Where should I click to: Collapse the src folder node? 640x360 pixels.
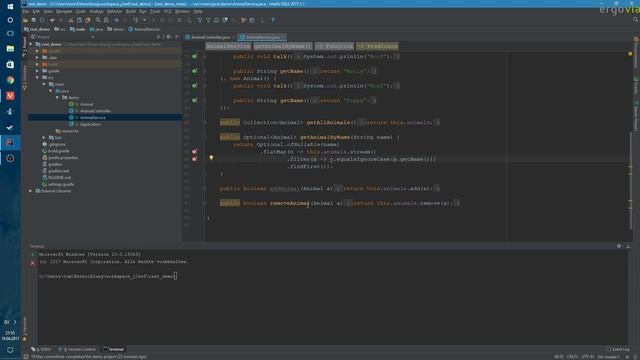37,77
